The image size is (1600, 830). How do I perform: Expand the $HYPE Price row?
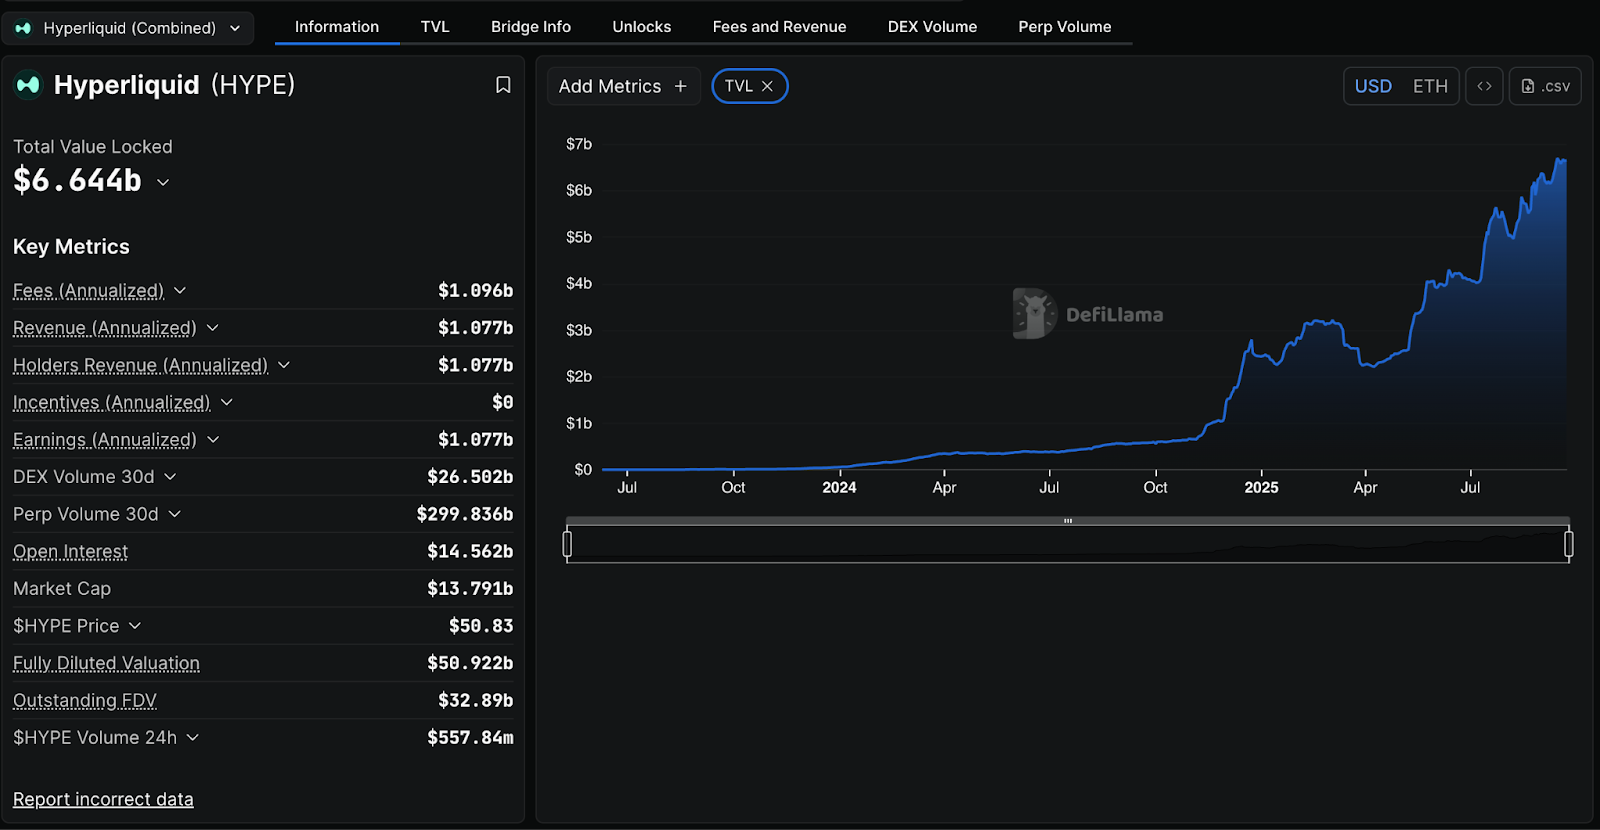[x=135, y=626]
